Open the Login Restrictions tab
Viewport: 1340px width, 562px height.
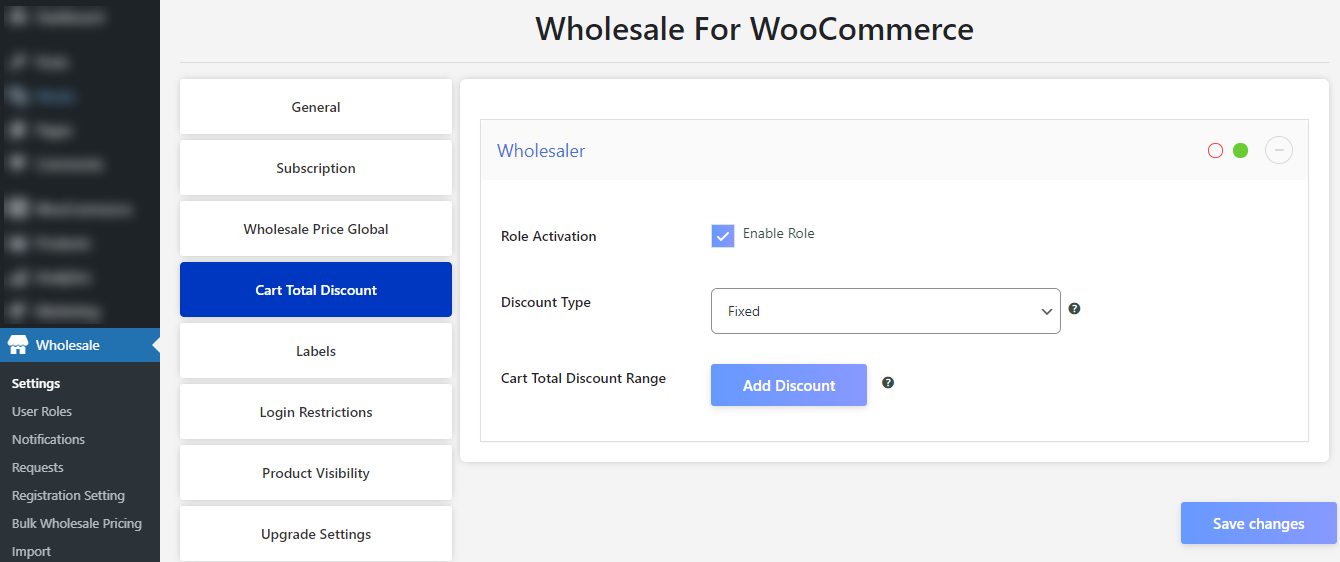tap(316, 412)
